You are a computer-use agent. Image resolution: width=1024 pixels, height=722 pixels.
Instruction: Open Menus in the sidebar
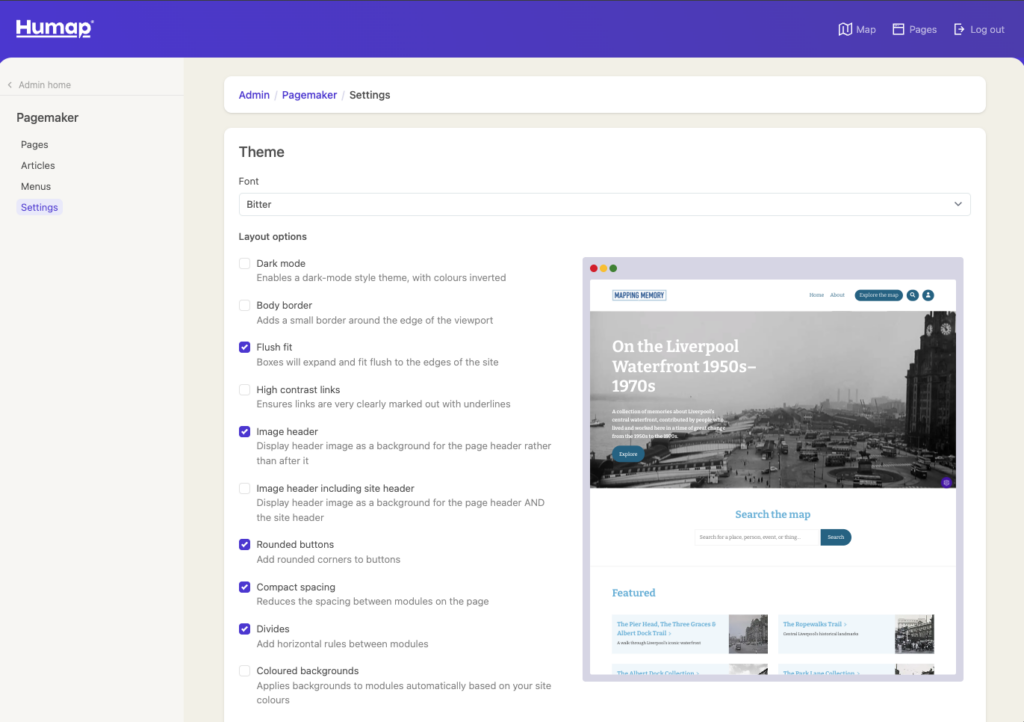point(36,187)
